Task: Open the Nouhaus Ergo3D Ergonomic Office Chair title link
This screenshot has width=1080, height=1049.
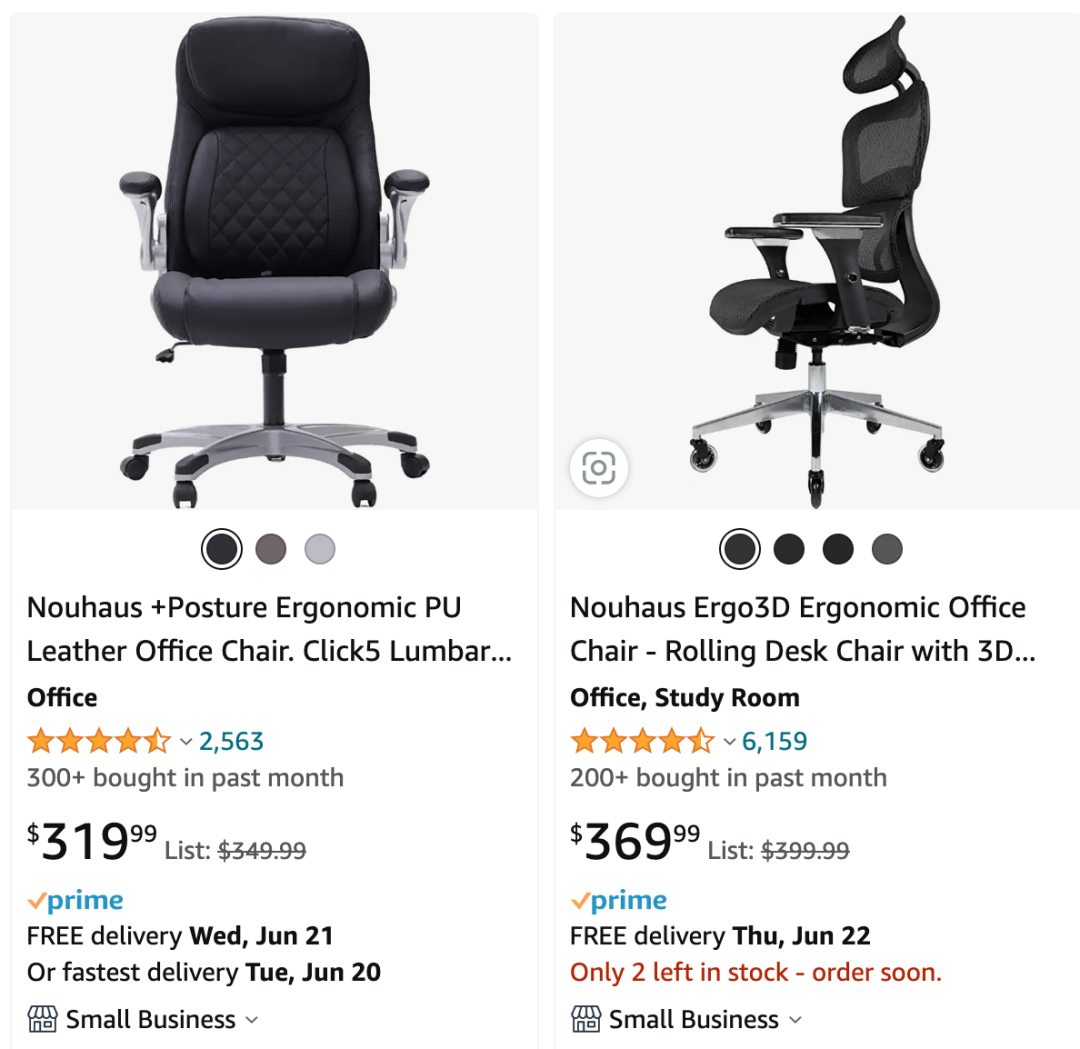Action: click(x=803, y=629)
